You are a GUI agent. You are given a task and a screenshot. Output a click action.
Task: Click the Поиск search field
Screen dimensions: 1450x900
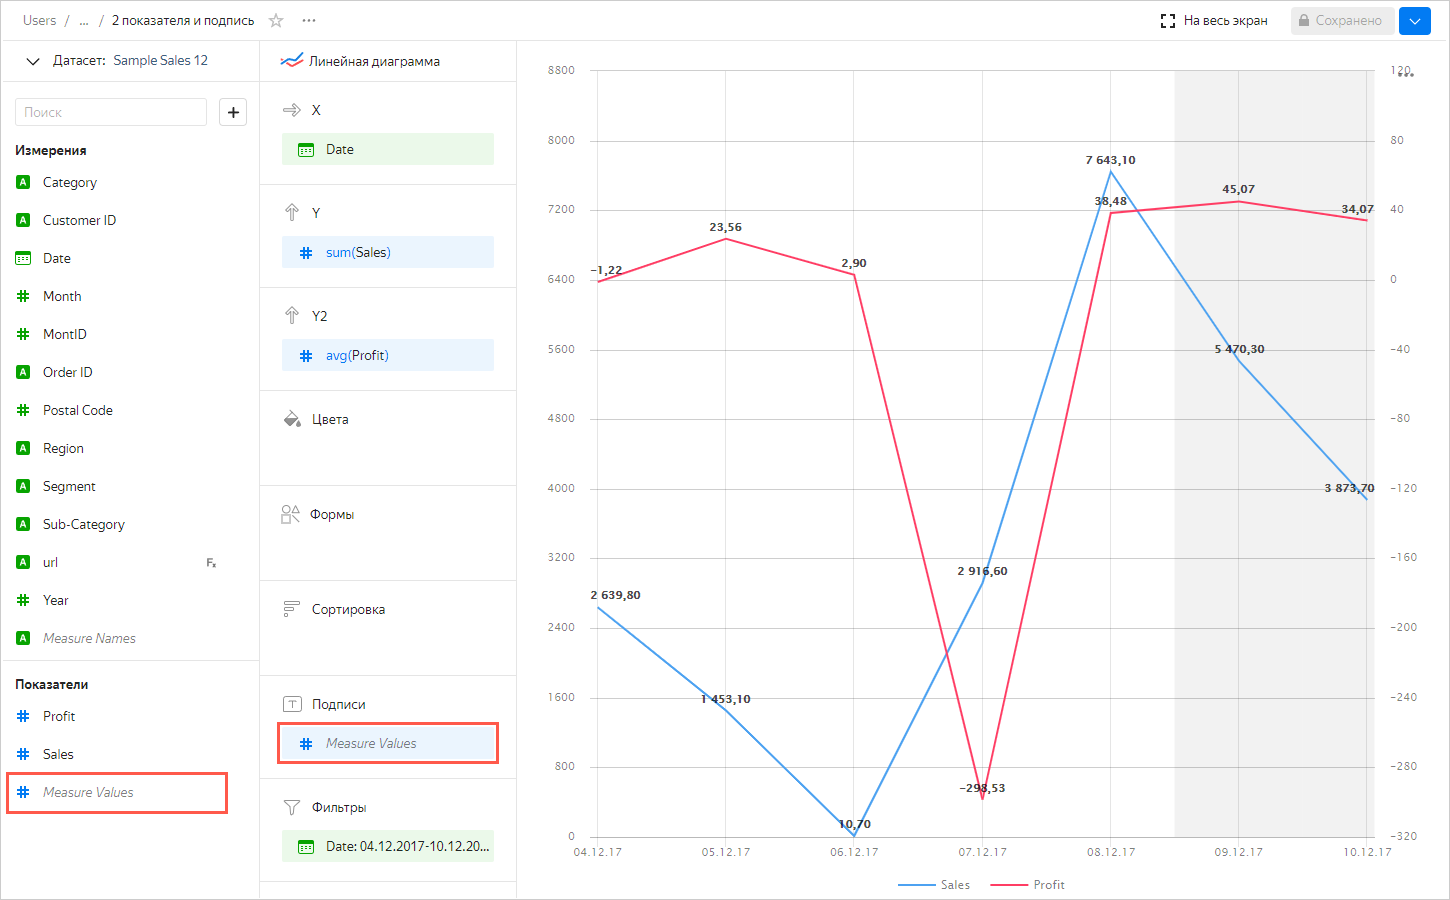[111, 112]
